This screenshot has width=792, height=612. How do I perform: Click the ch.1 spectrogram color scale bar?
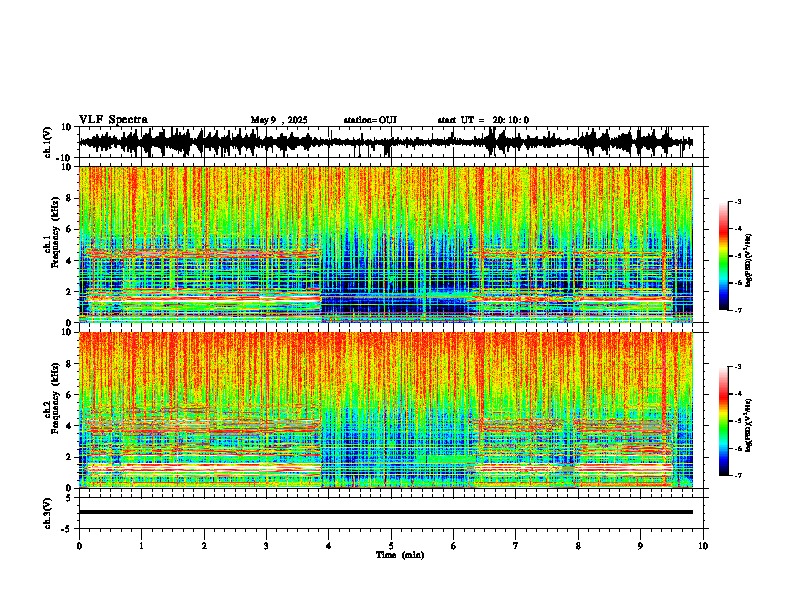pyautogui.click(x=724, y=256)
